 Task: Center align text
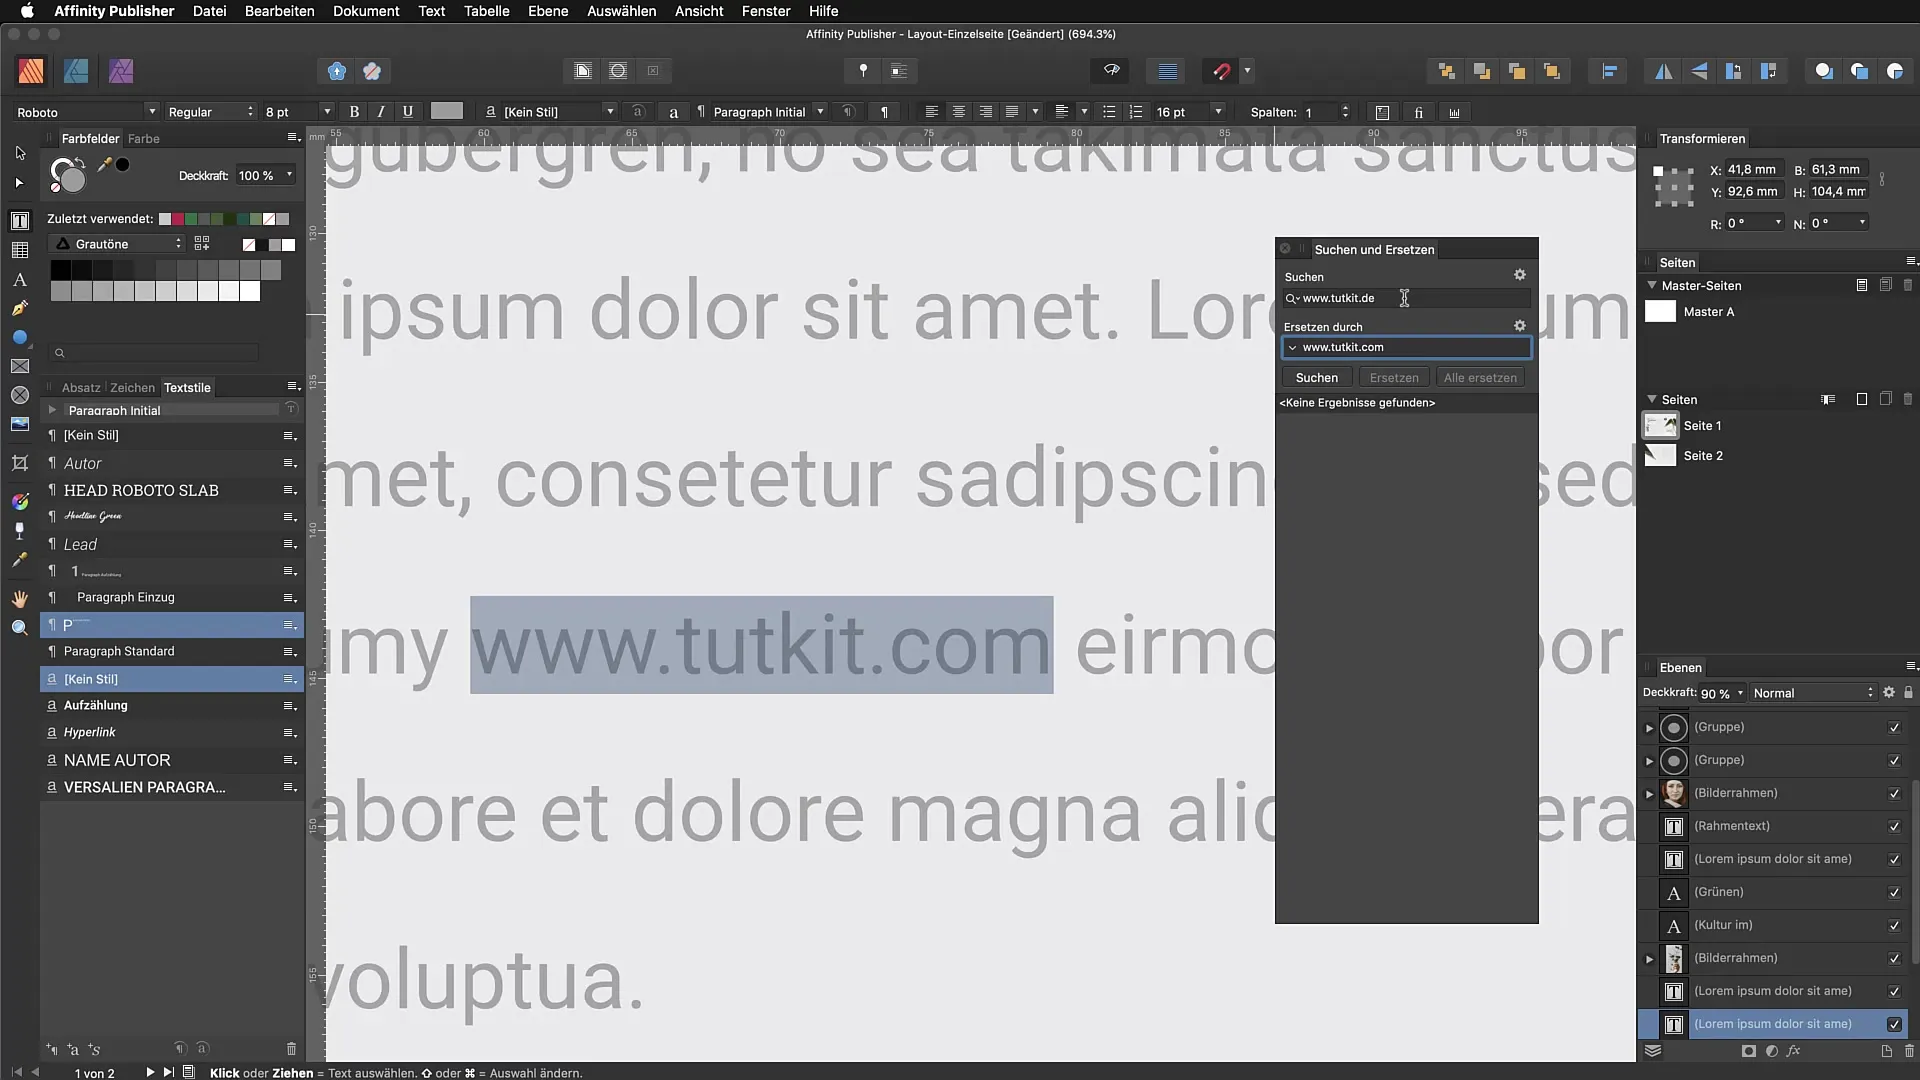pyautogui.click(x=958, y=112)
